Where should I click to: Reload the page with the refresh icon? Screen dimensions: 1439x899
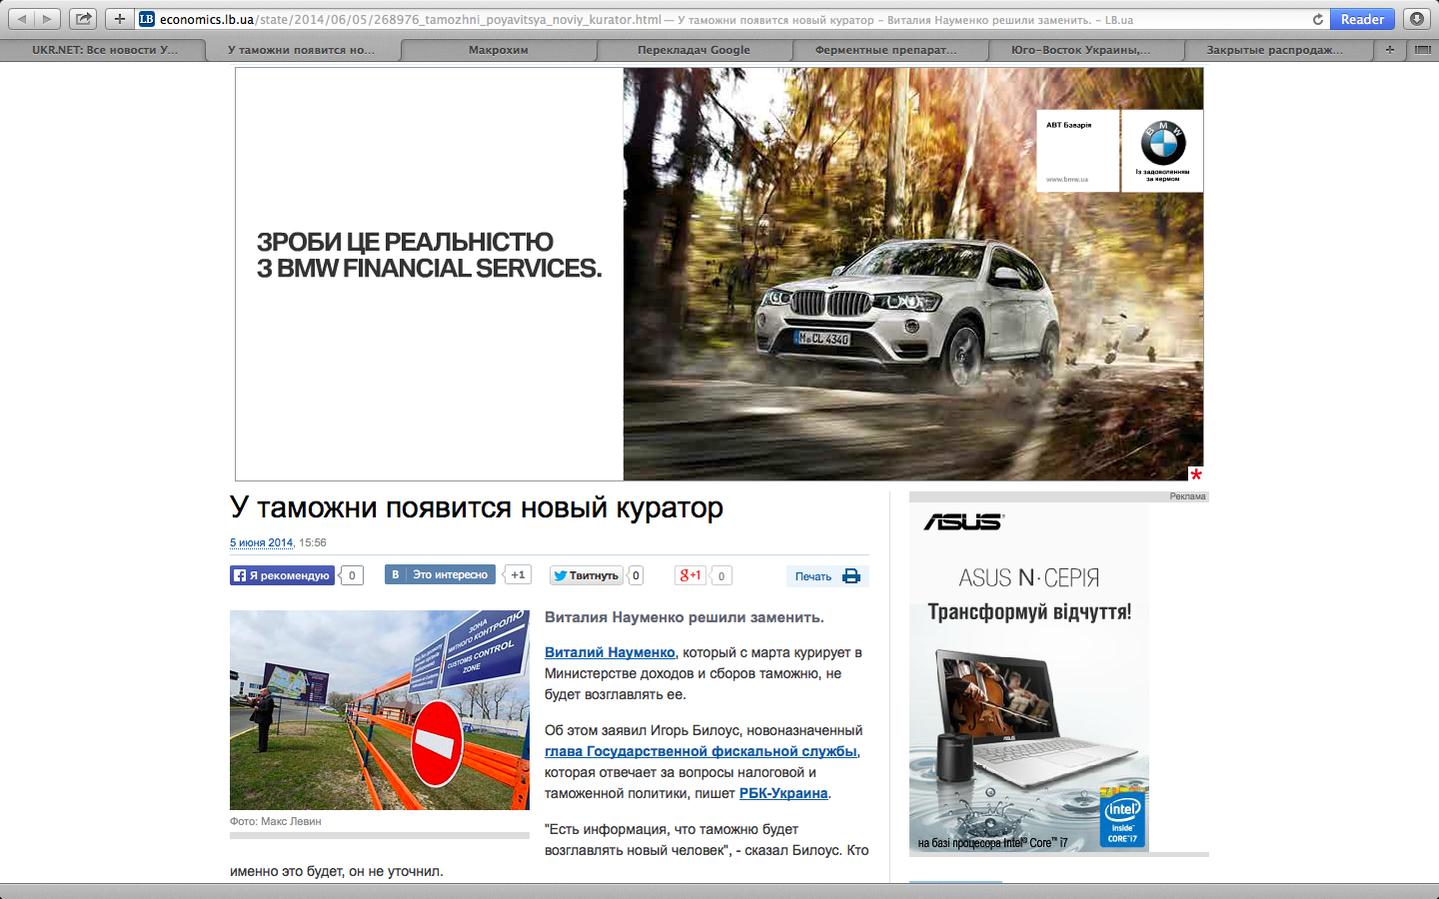[1318, 19]
